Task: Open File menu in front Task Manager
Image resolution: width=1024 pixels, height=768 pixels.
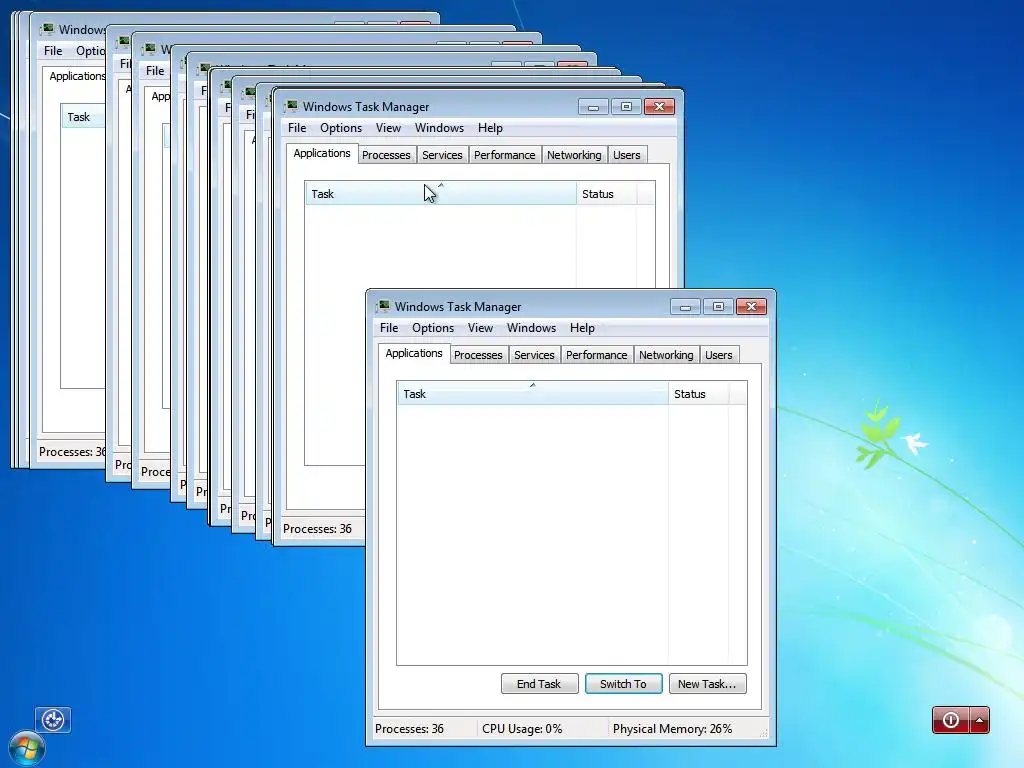Action: (x=389, y=328)
